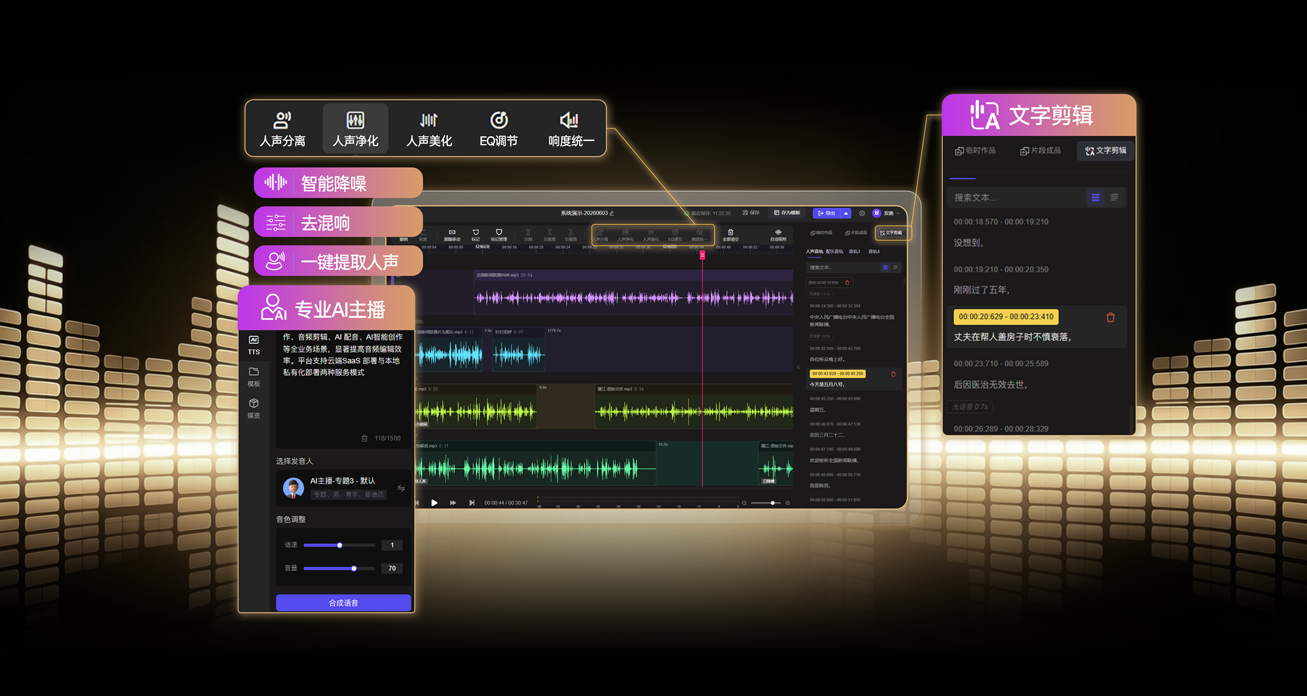Zoom in the editor timeline
The width and height of the screenshot is (1307, 696).
tap(788, 503)
